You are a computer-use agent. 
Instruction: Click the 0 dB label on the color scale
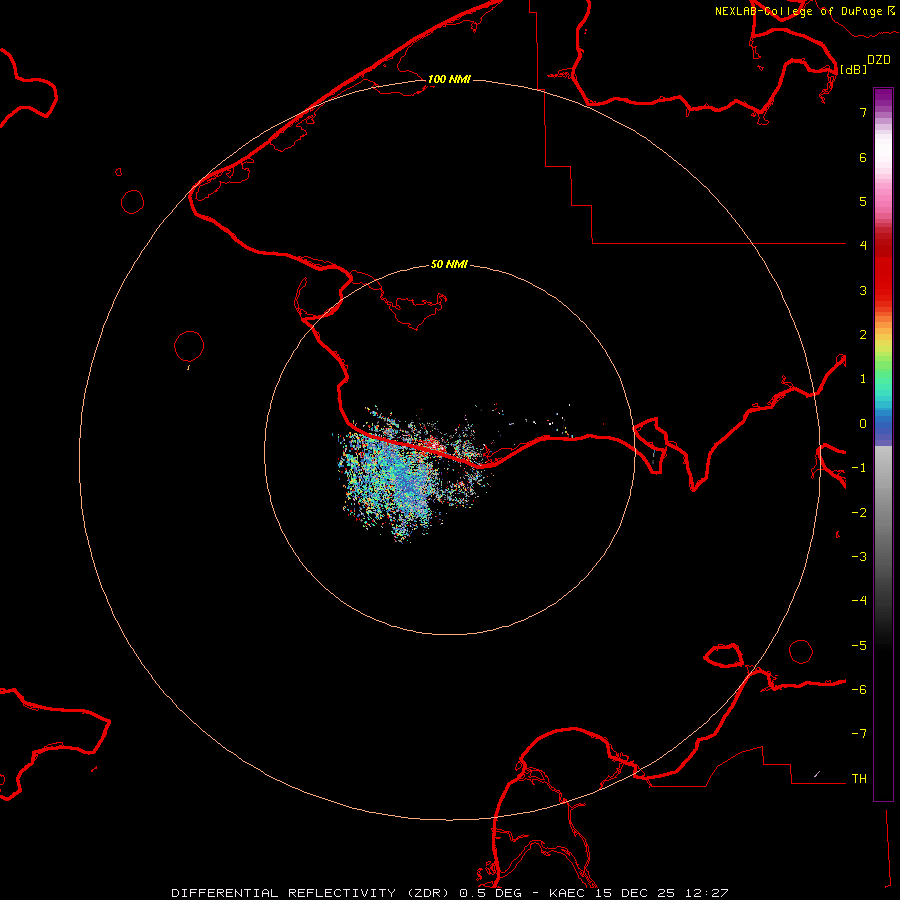863,424
